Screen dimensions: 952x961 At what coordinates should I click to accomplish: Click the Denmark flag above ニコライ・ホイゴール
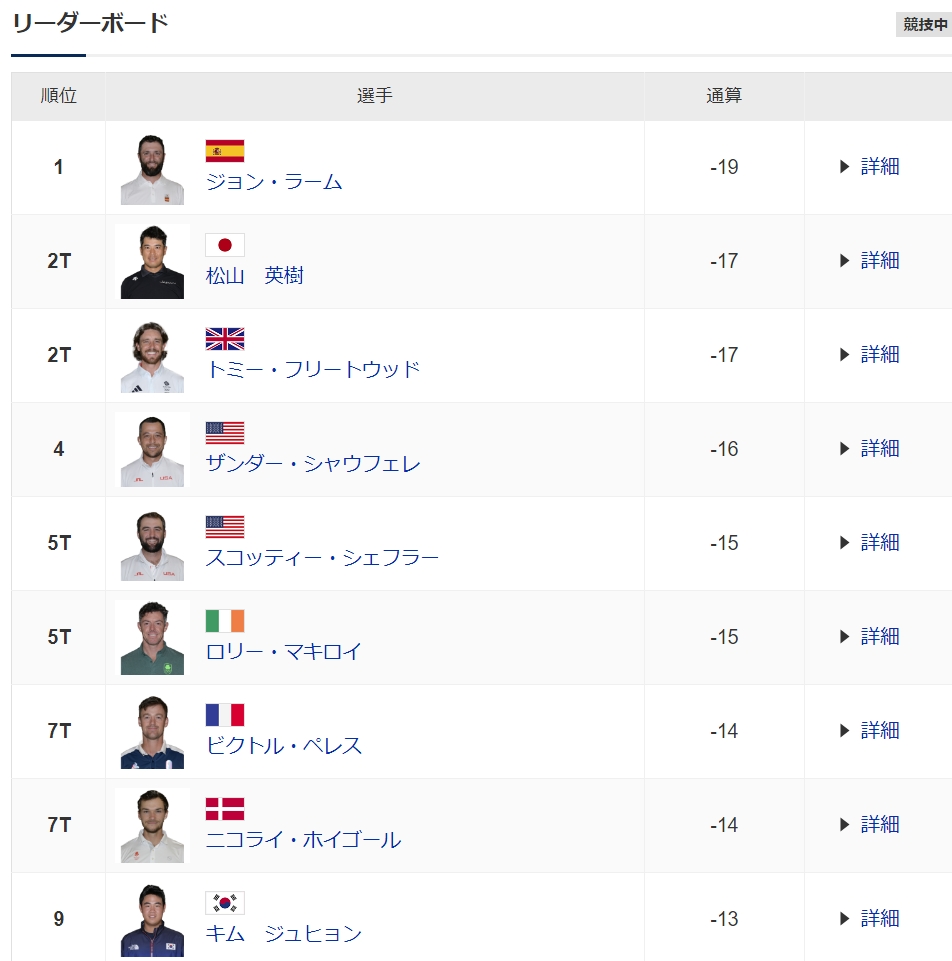(224, 809)
